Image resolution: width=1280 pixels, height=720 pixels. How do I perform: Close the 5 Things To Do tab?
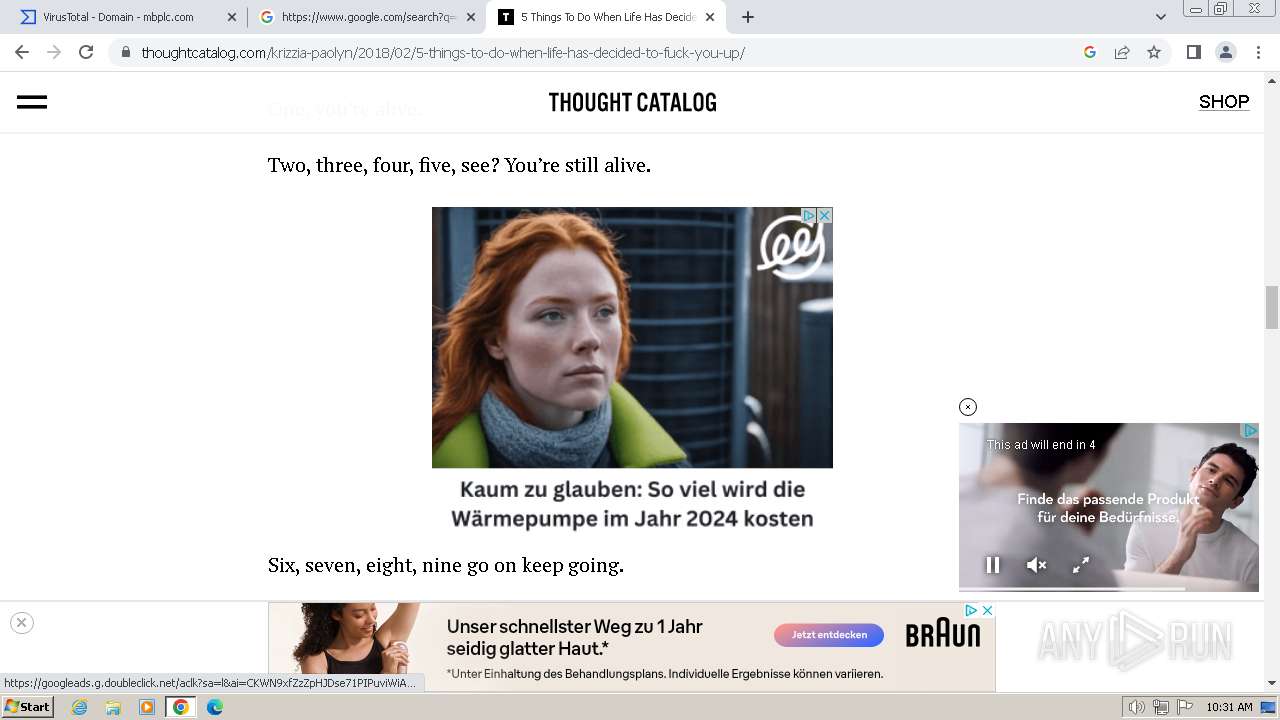(x=710, y=17)
